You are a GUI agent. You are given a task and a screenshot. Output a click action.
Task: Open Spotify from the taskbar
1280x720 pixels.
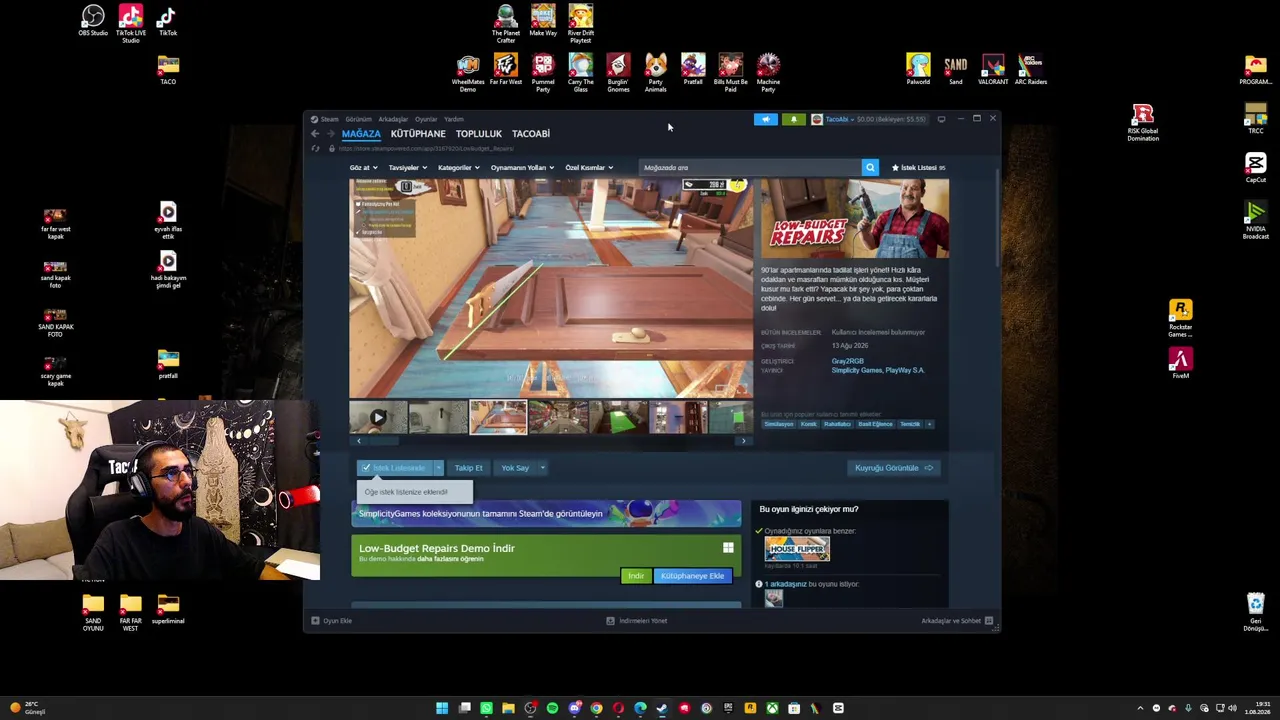[552, 708]
